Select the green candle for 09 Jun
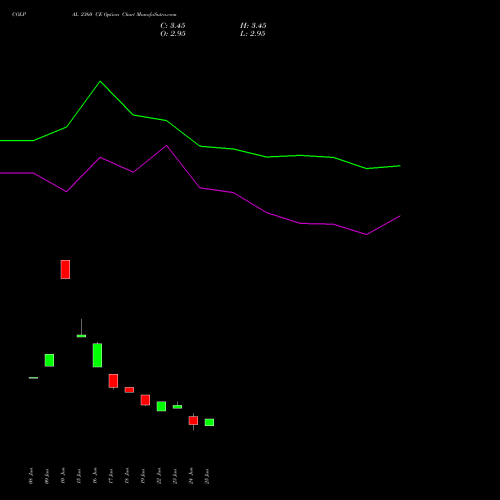This screenshot has width=500, height=500. coord(49,360)
